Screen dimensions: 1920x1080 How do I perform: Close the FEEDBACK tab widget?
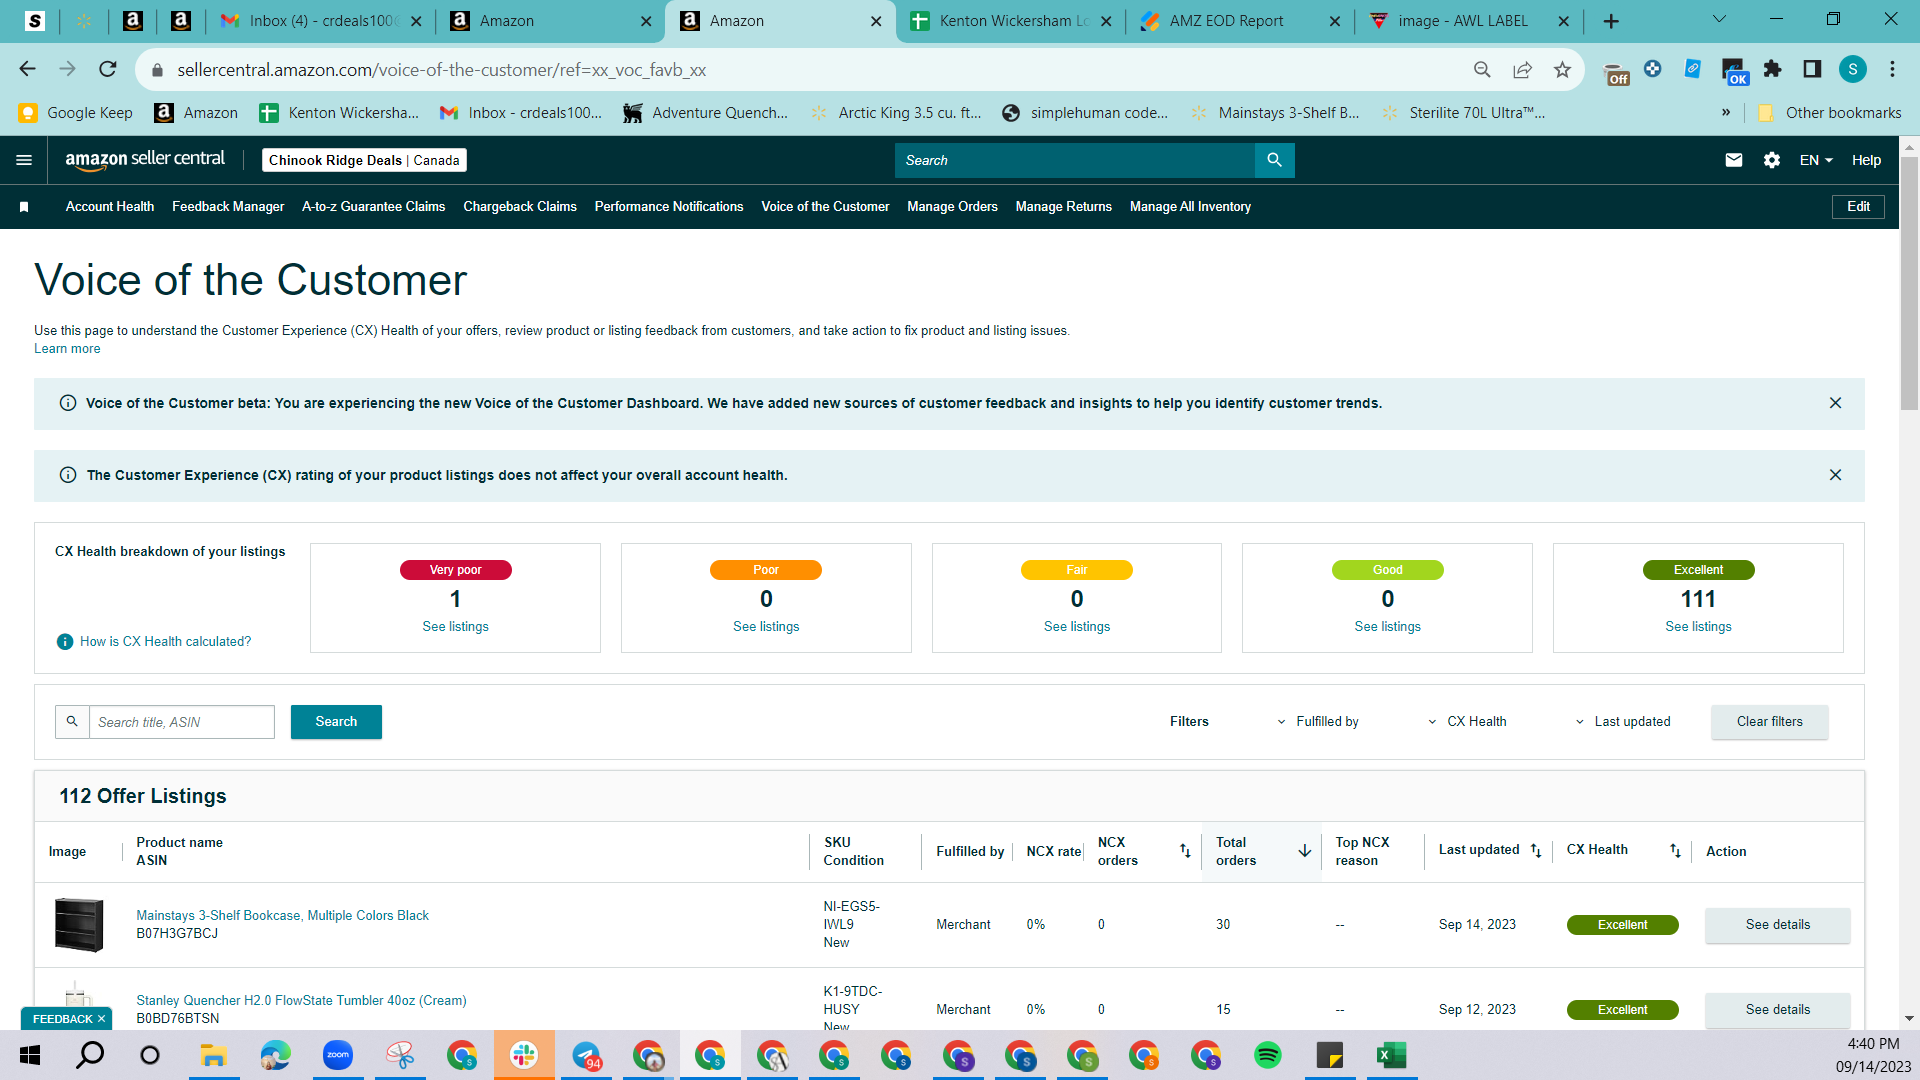(x=101, y=1019)
